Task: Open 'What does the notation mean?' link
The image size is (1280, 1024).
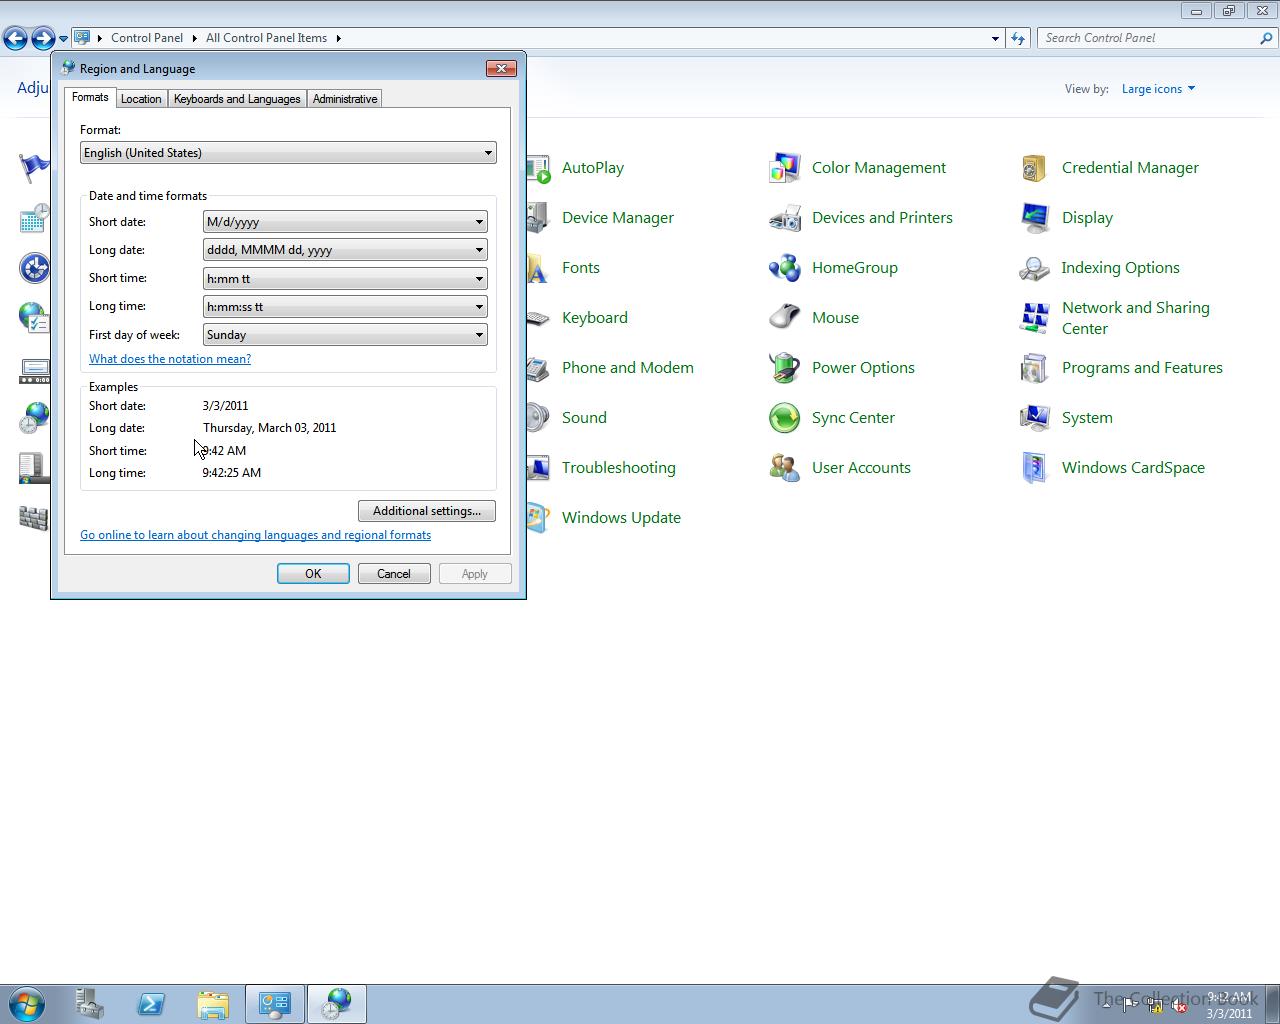Action: (x=170, y=359)
